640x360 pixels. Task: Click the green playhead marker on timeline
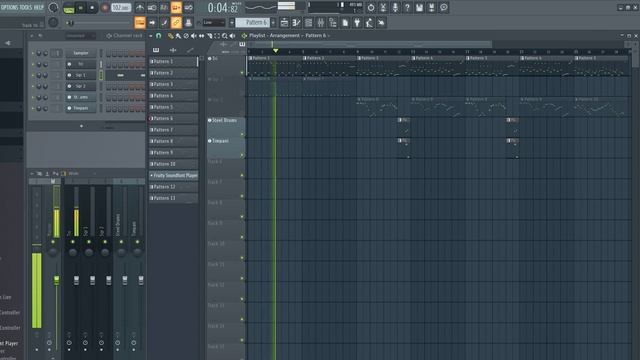[276, 51]
